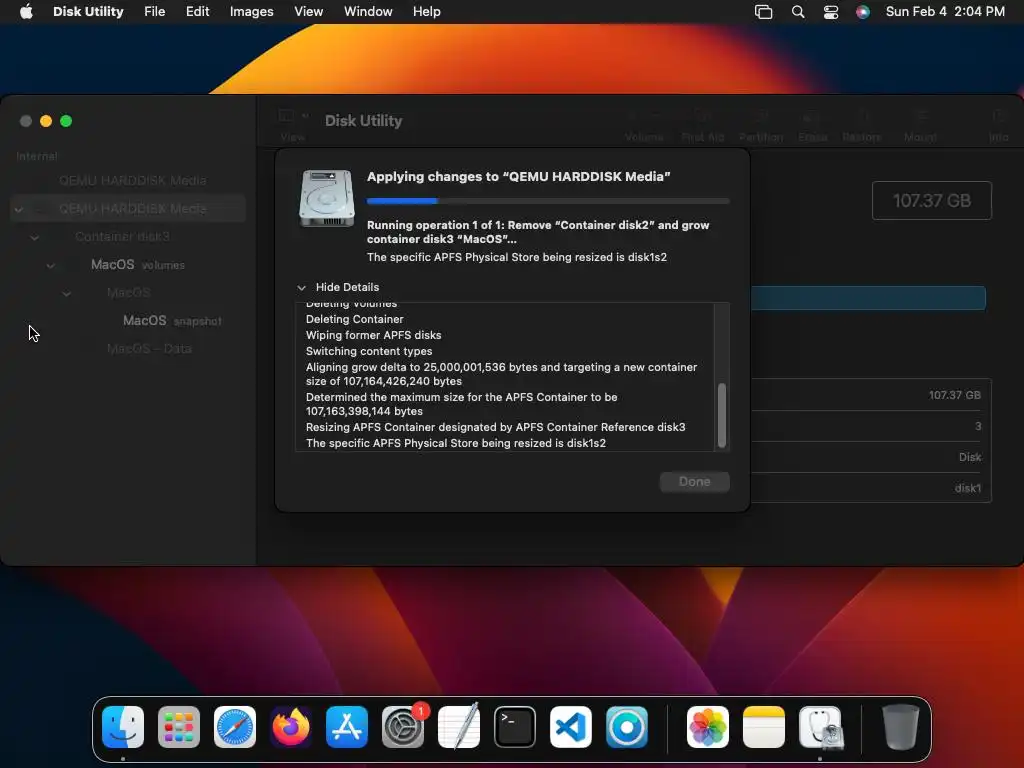Screen dimensions: 1024x768
Task: Open the Edit menu
Action: pyautogui.click(x=197, y=12)
